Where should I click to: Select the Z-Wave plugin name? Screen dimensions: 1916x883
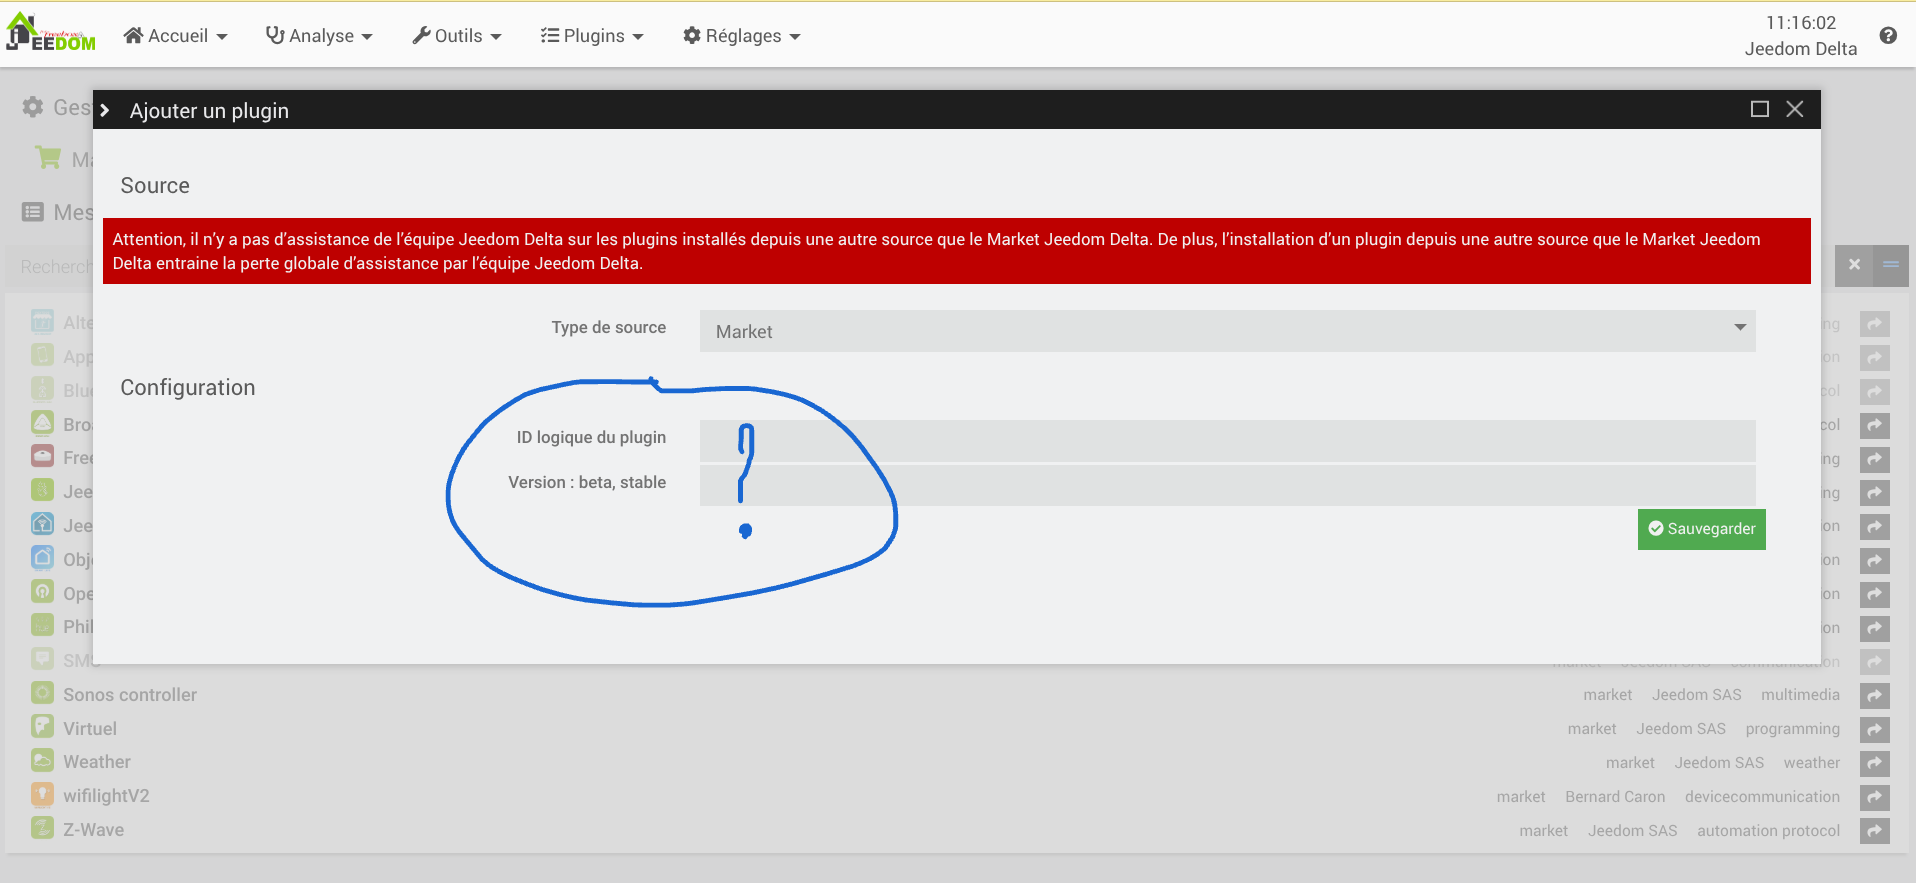(x=94, y=830)
